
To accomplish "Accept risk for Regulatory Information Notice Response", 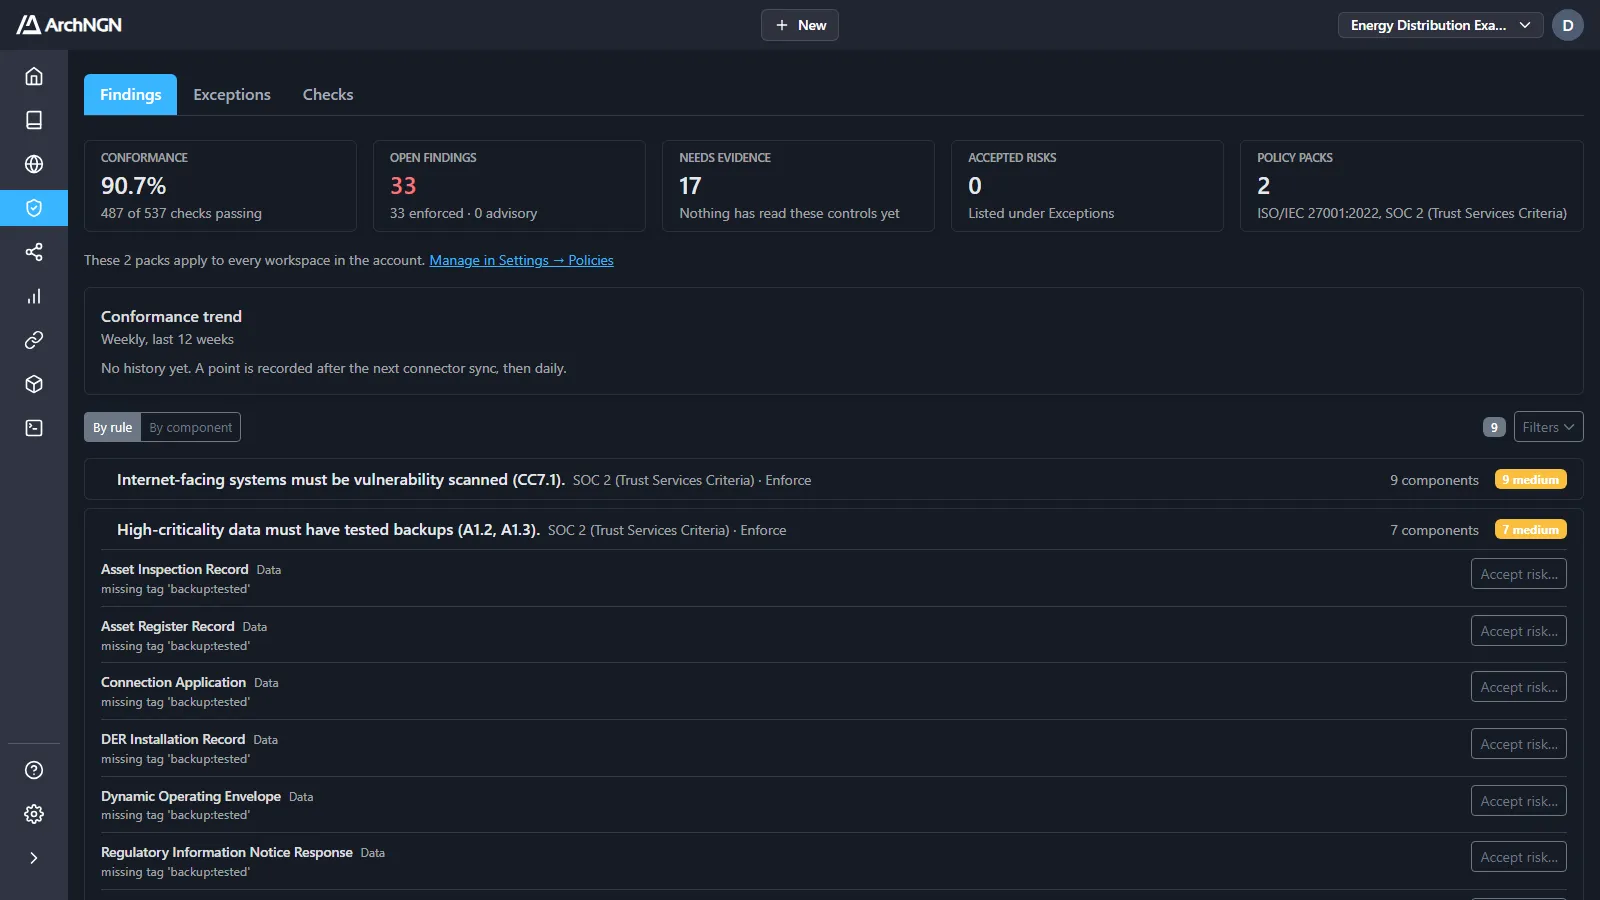I will [1518, 857].
